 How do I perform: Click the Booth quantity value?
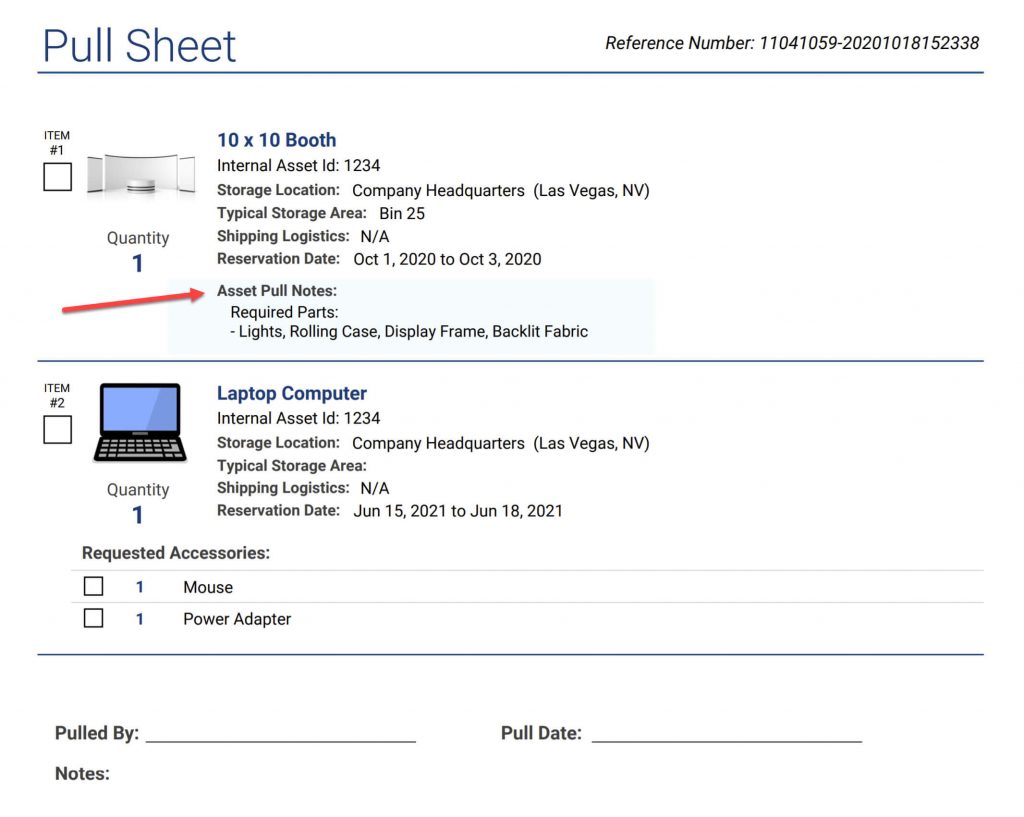138,264
